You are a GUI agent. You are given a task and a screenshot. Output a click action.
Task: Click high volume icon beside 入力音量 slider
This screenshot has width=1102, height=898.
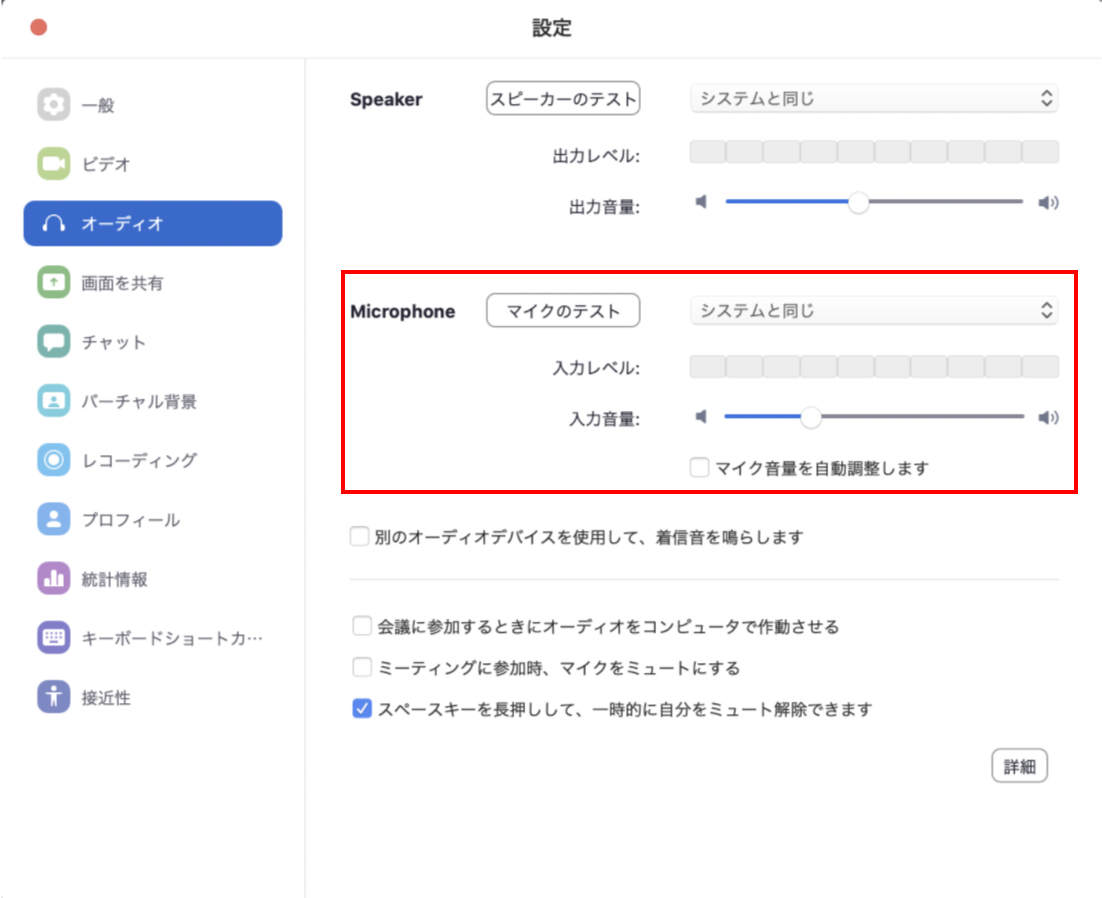pos(1048,417)
